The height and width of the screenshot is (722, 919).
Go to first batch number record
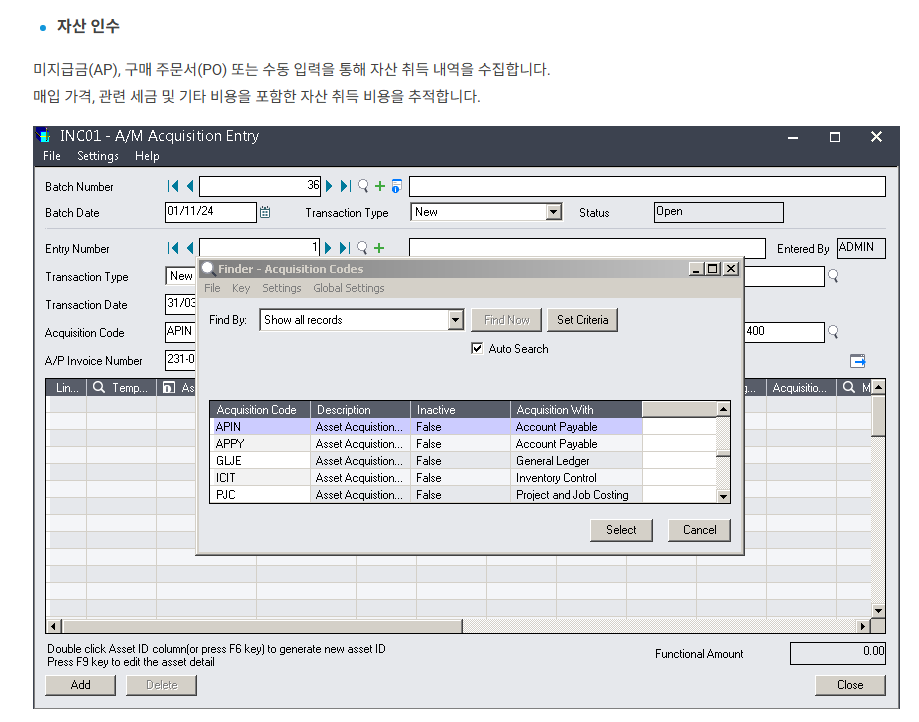[173, 186]
